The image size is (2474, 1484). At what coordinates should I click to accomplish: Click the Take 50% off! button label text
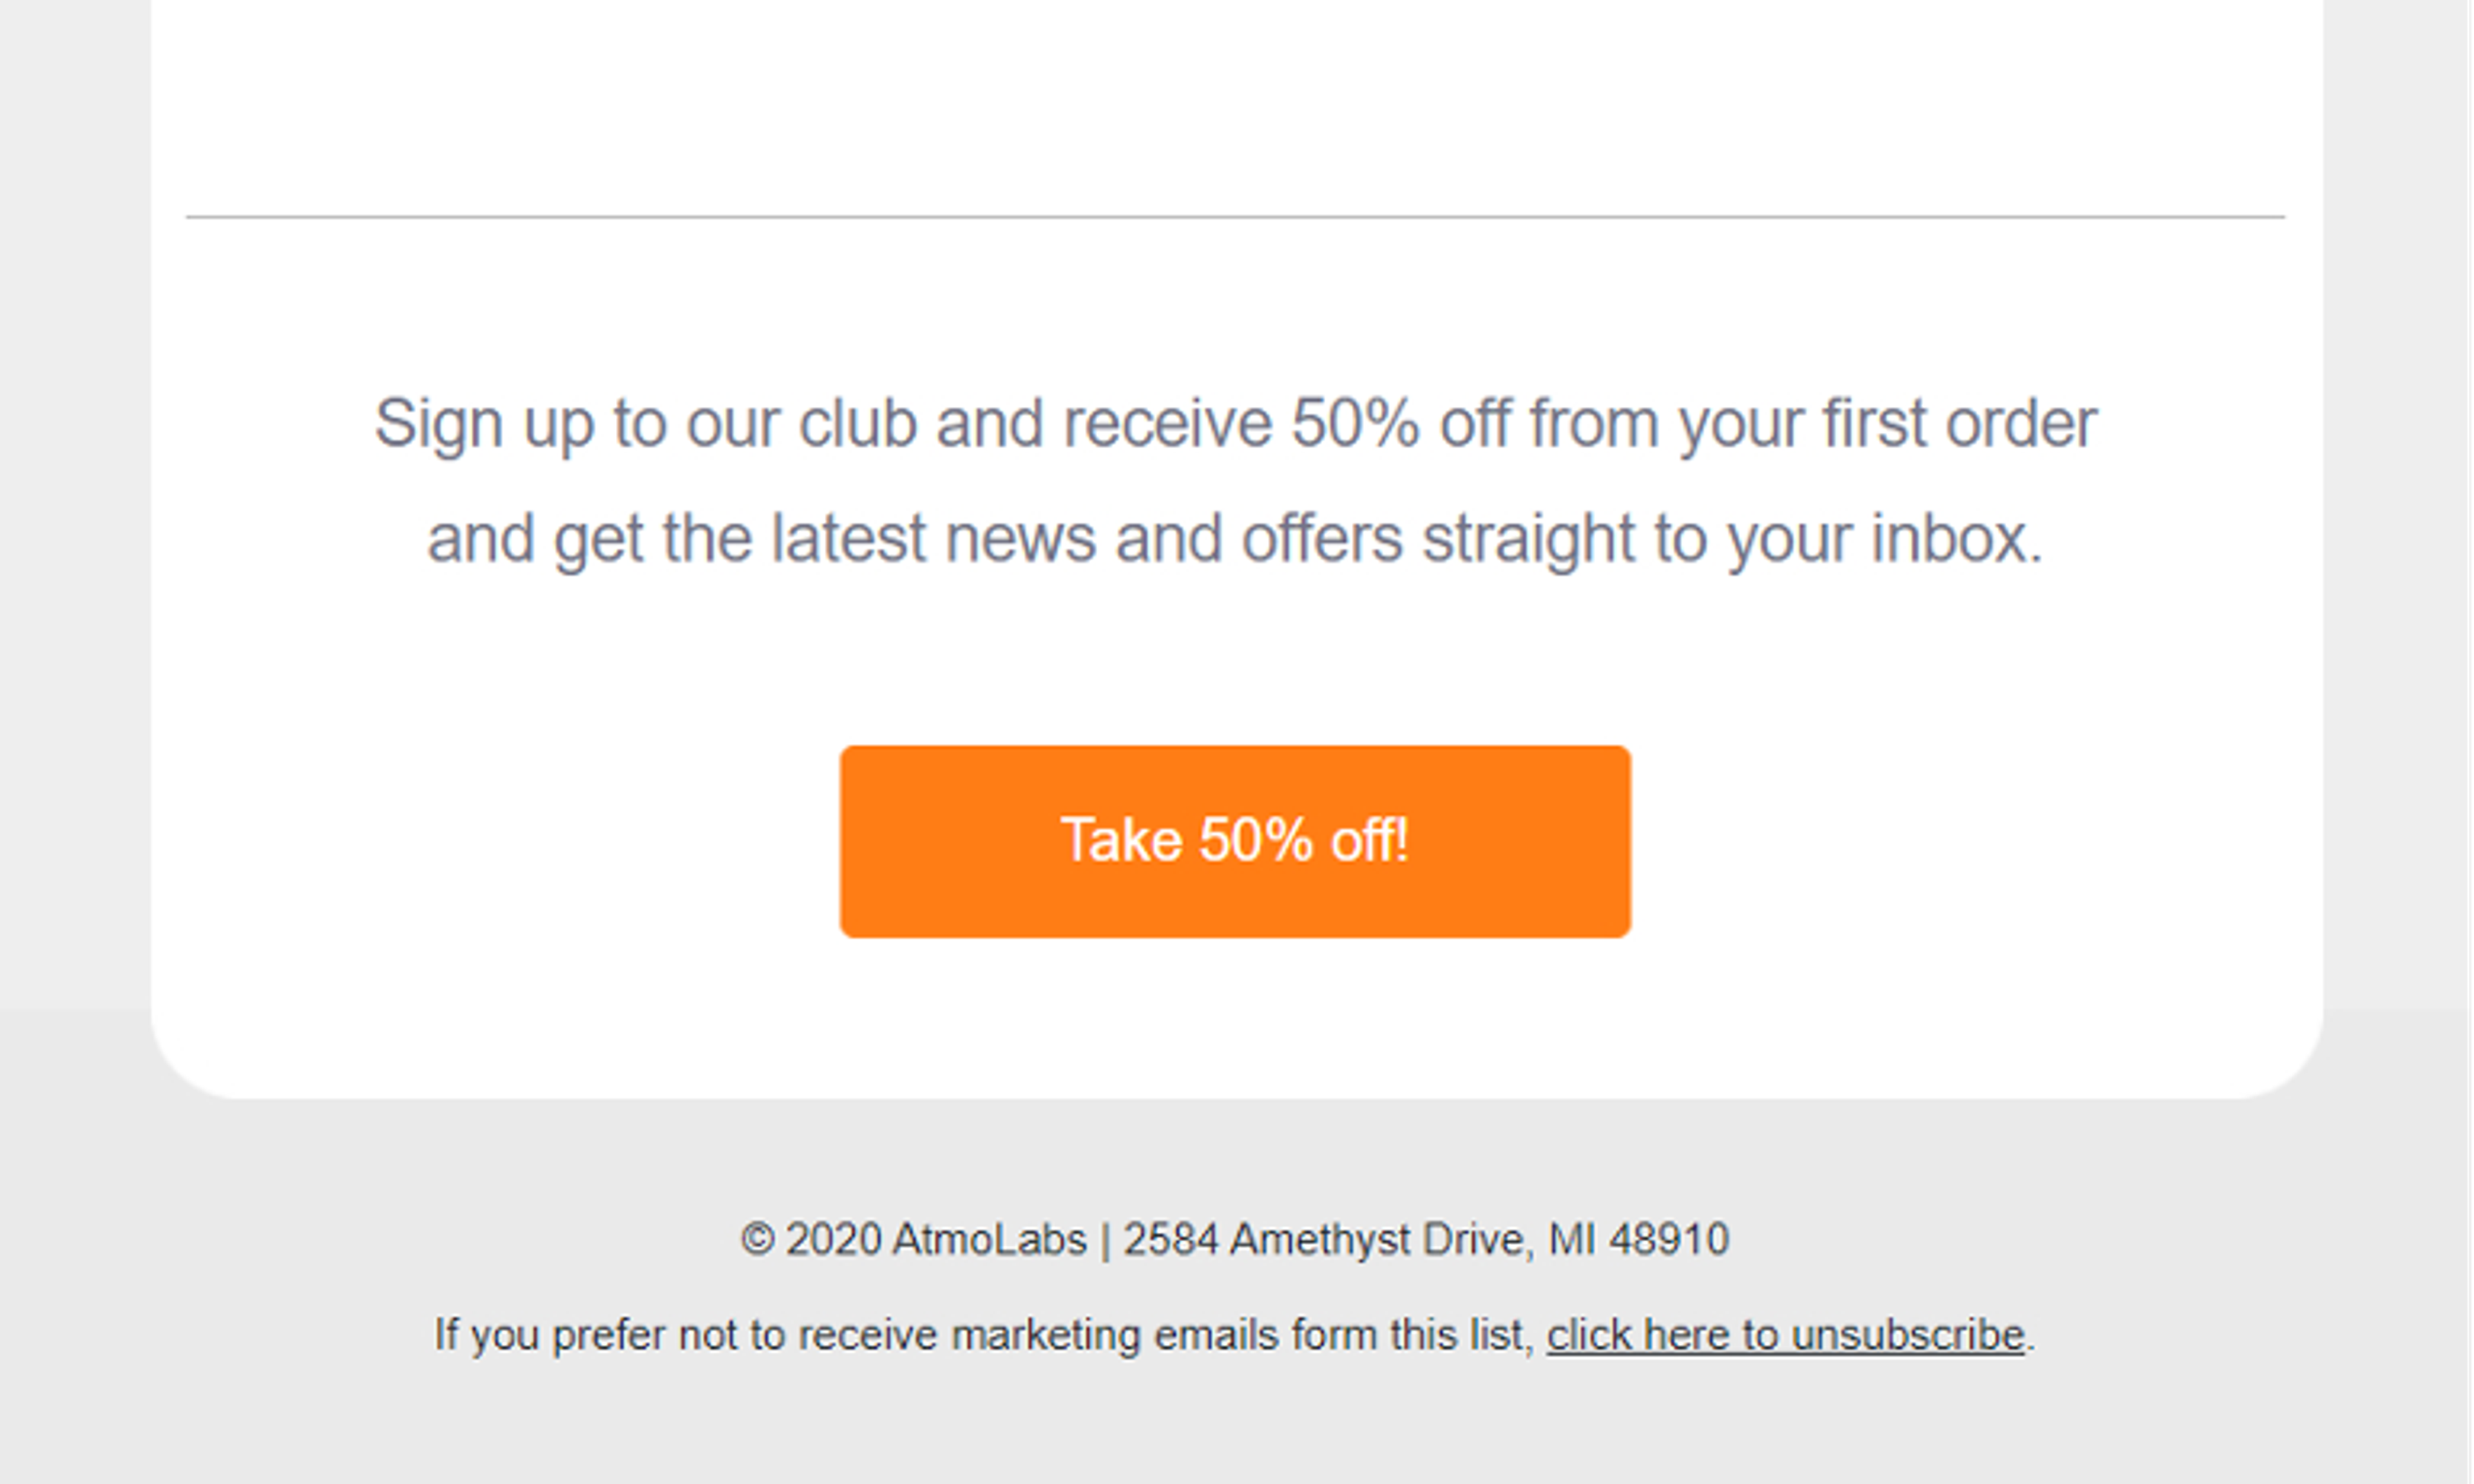click(1236, 840)
